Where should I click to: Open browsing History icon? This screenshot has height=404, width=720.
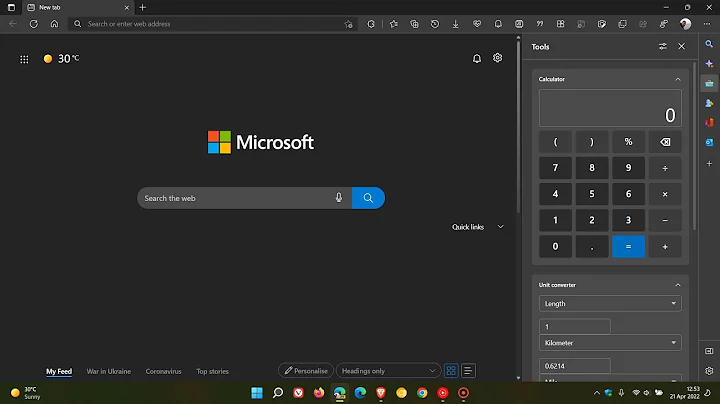pyautogui.click(x=435, y=24)
